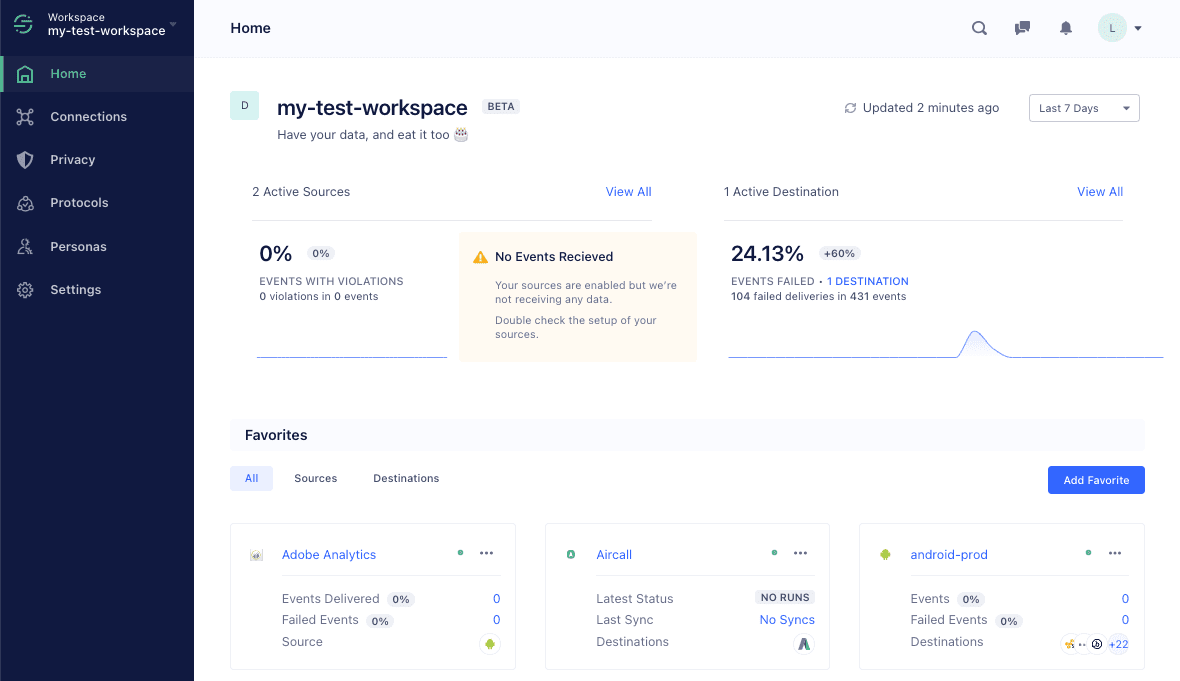Image resolution: width=1180 pixels, height=681 pixels.
Task: Switch to the Destinations filter tab
Action: click(406, 478)
